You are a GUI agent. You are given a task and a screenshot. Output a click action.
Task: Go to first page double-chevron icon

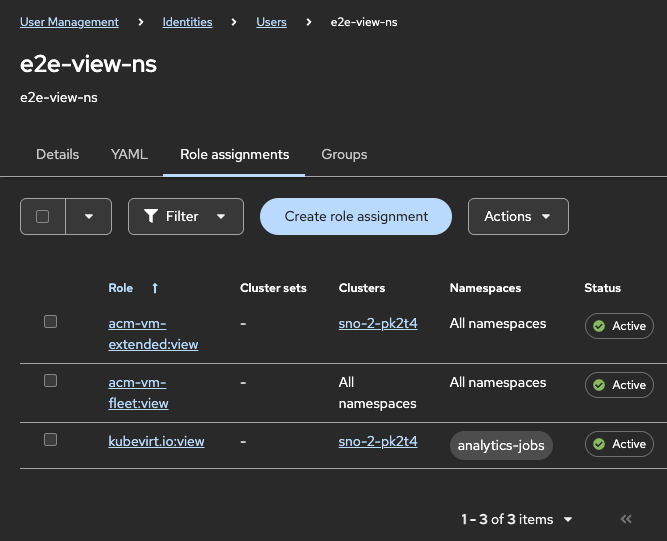tap(627, 519)
